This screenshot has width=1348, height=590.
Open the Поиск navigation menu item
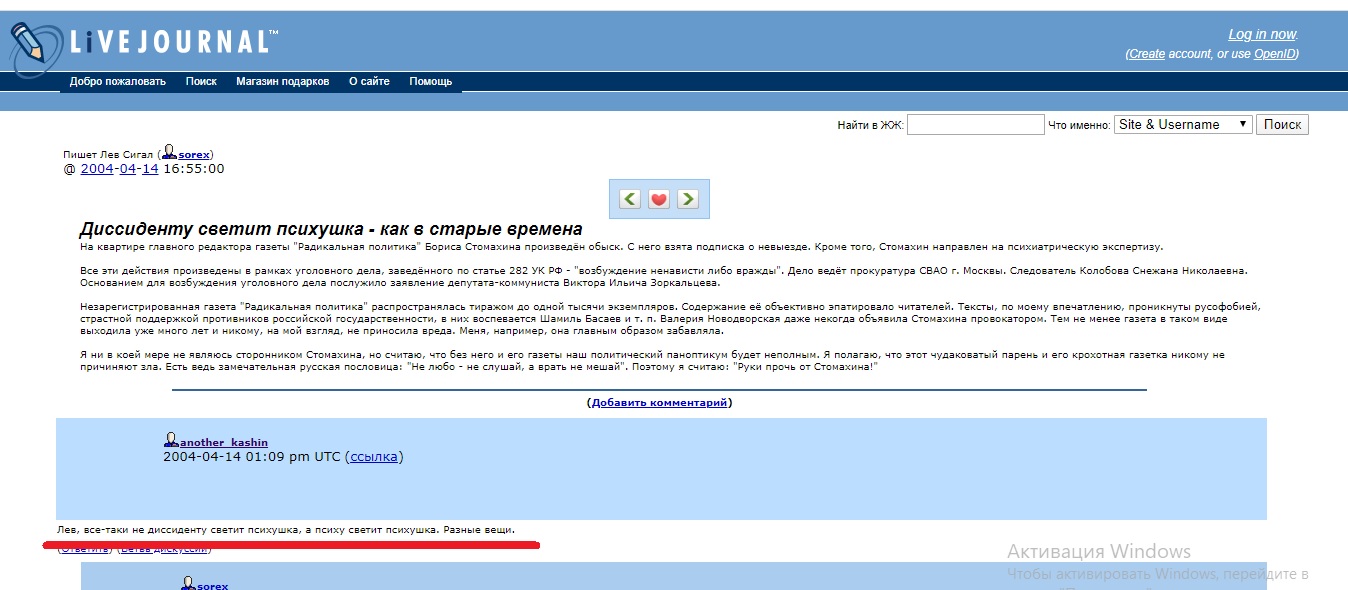tap(201, 81)
